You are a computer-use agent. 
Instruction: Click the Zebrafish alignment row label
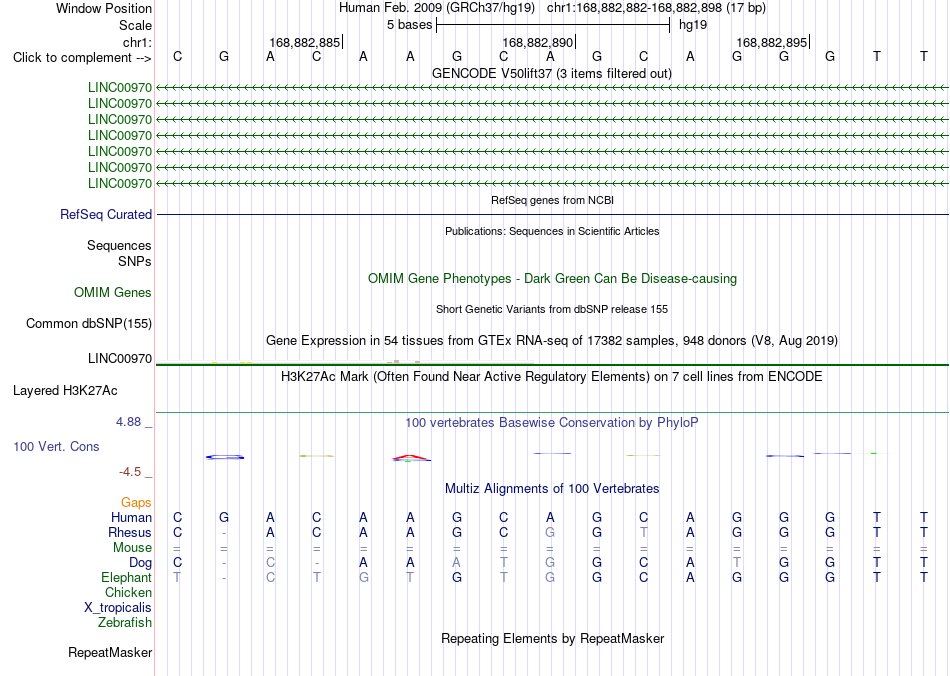[125, 622]
